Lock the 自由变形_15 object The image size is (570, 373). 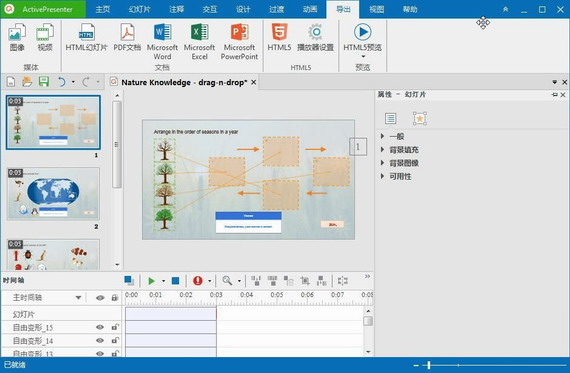(x=115, y=327)
